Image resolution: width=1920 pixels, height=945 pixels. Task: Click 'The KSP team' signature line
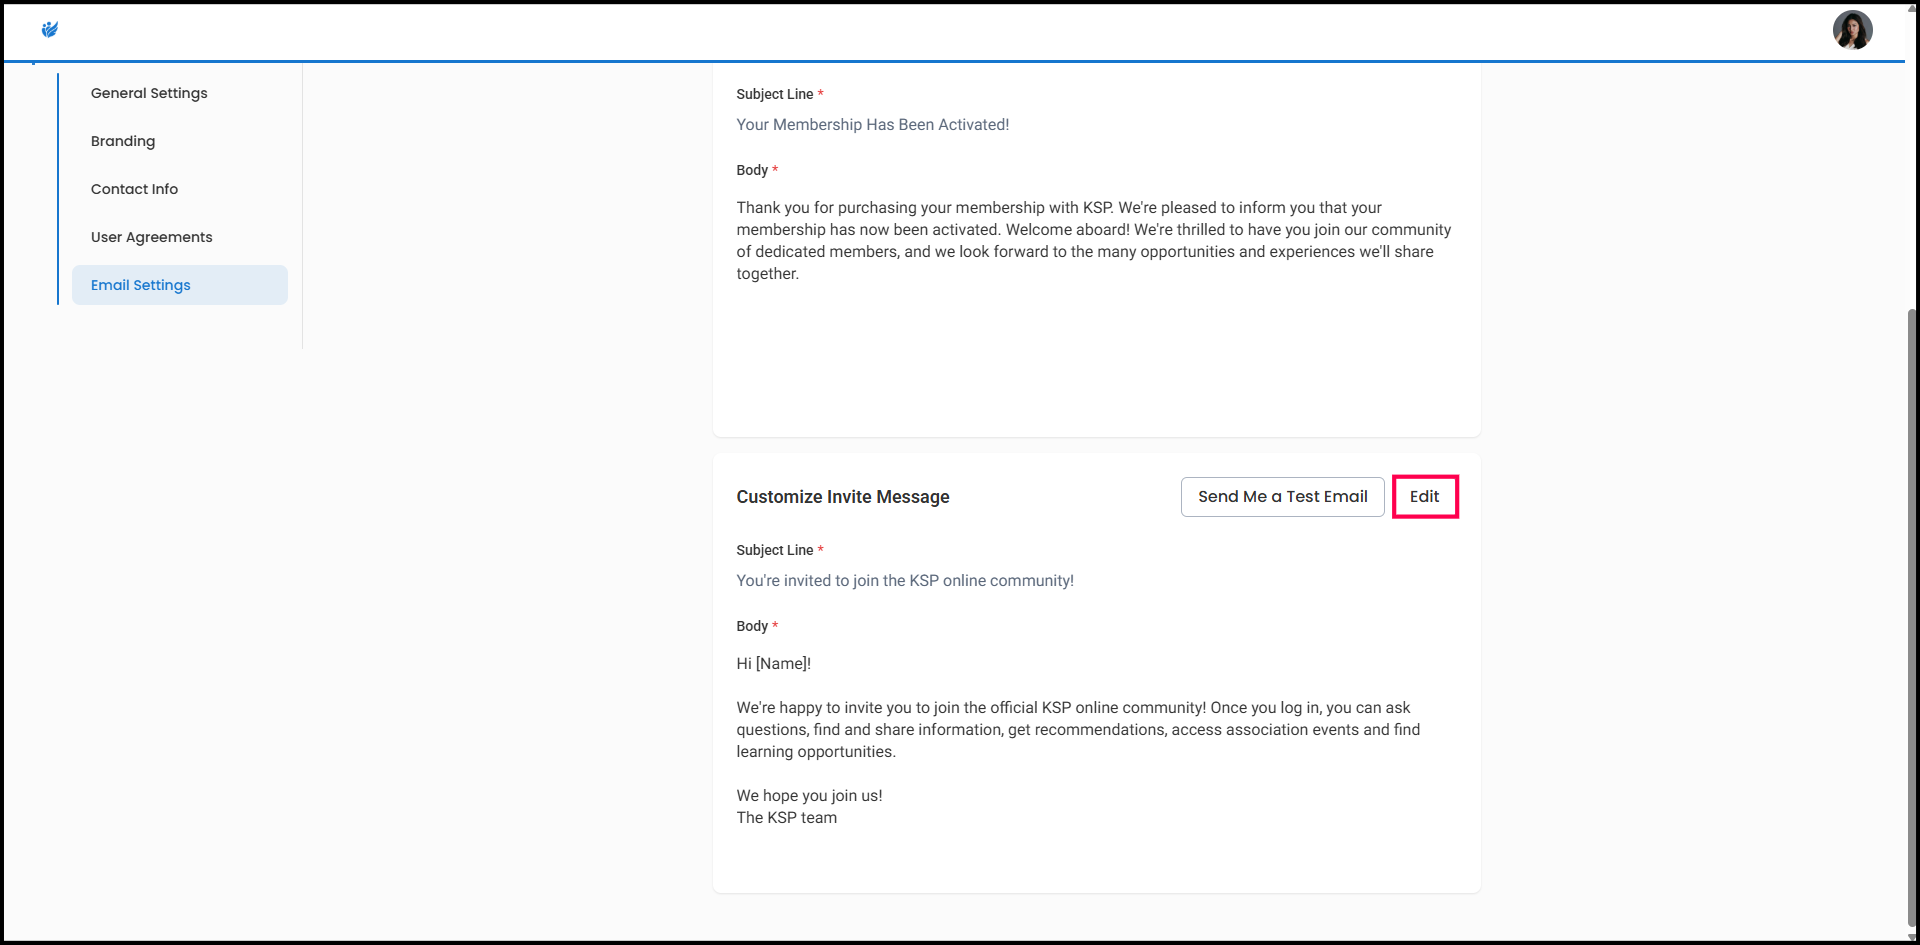(x=786, y=818)
